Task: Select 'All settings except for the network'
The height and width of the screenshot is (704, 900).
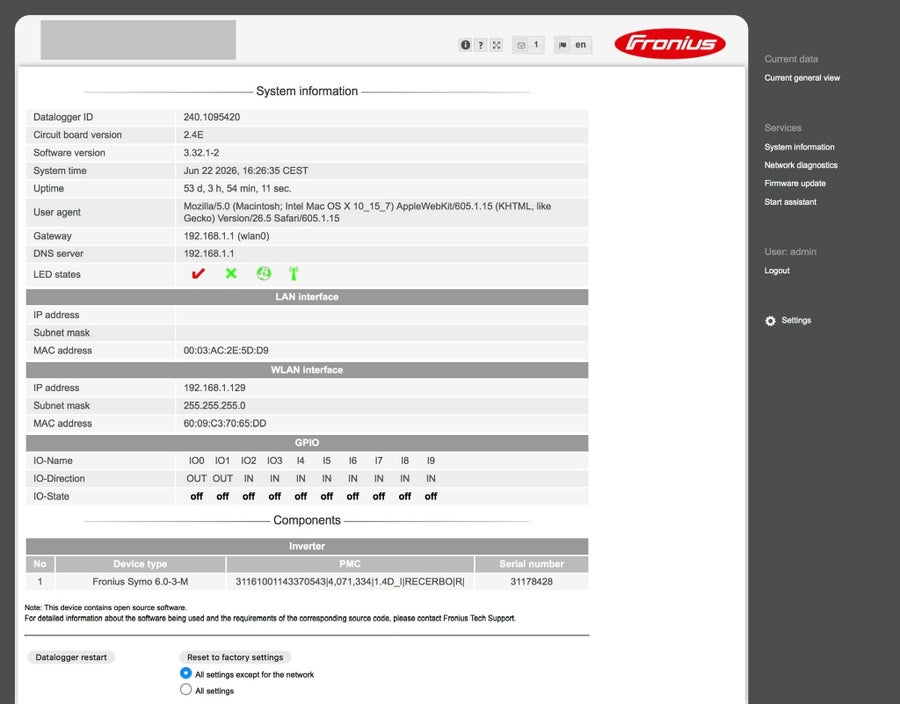Action: (185, 673)
